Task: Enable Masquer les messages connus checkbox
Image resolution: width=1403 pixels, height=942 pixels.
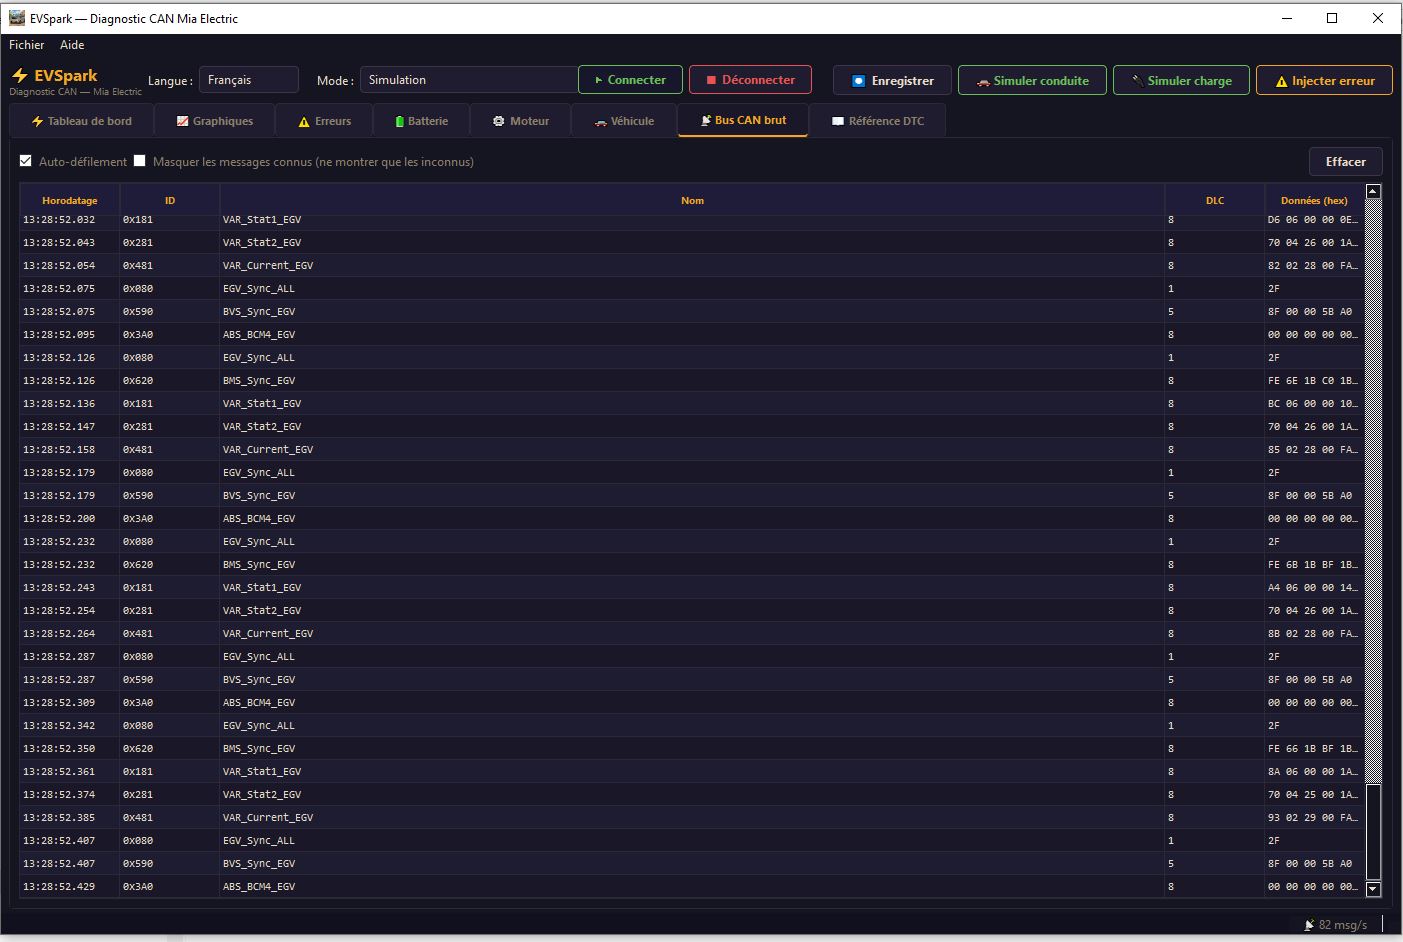Action: pos(140,161)
